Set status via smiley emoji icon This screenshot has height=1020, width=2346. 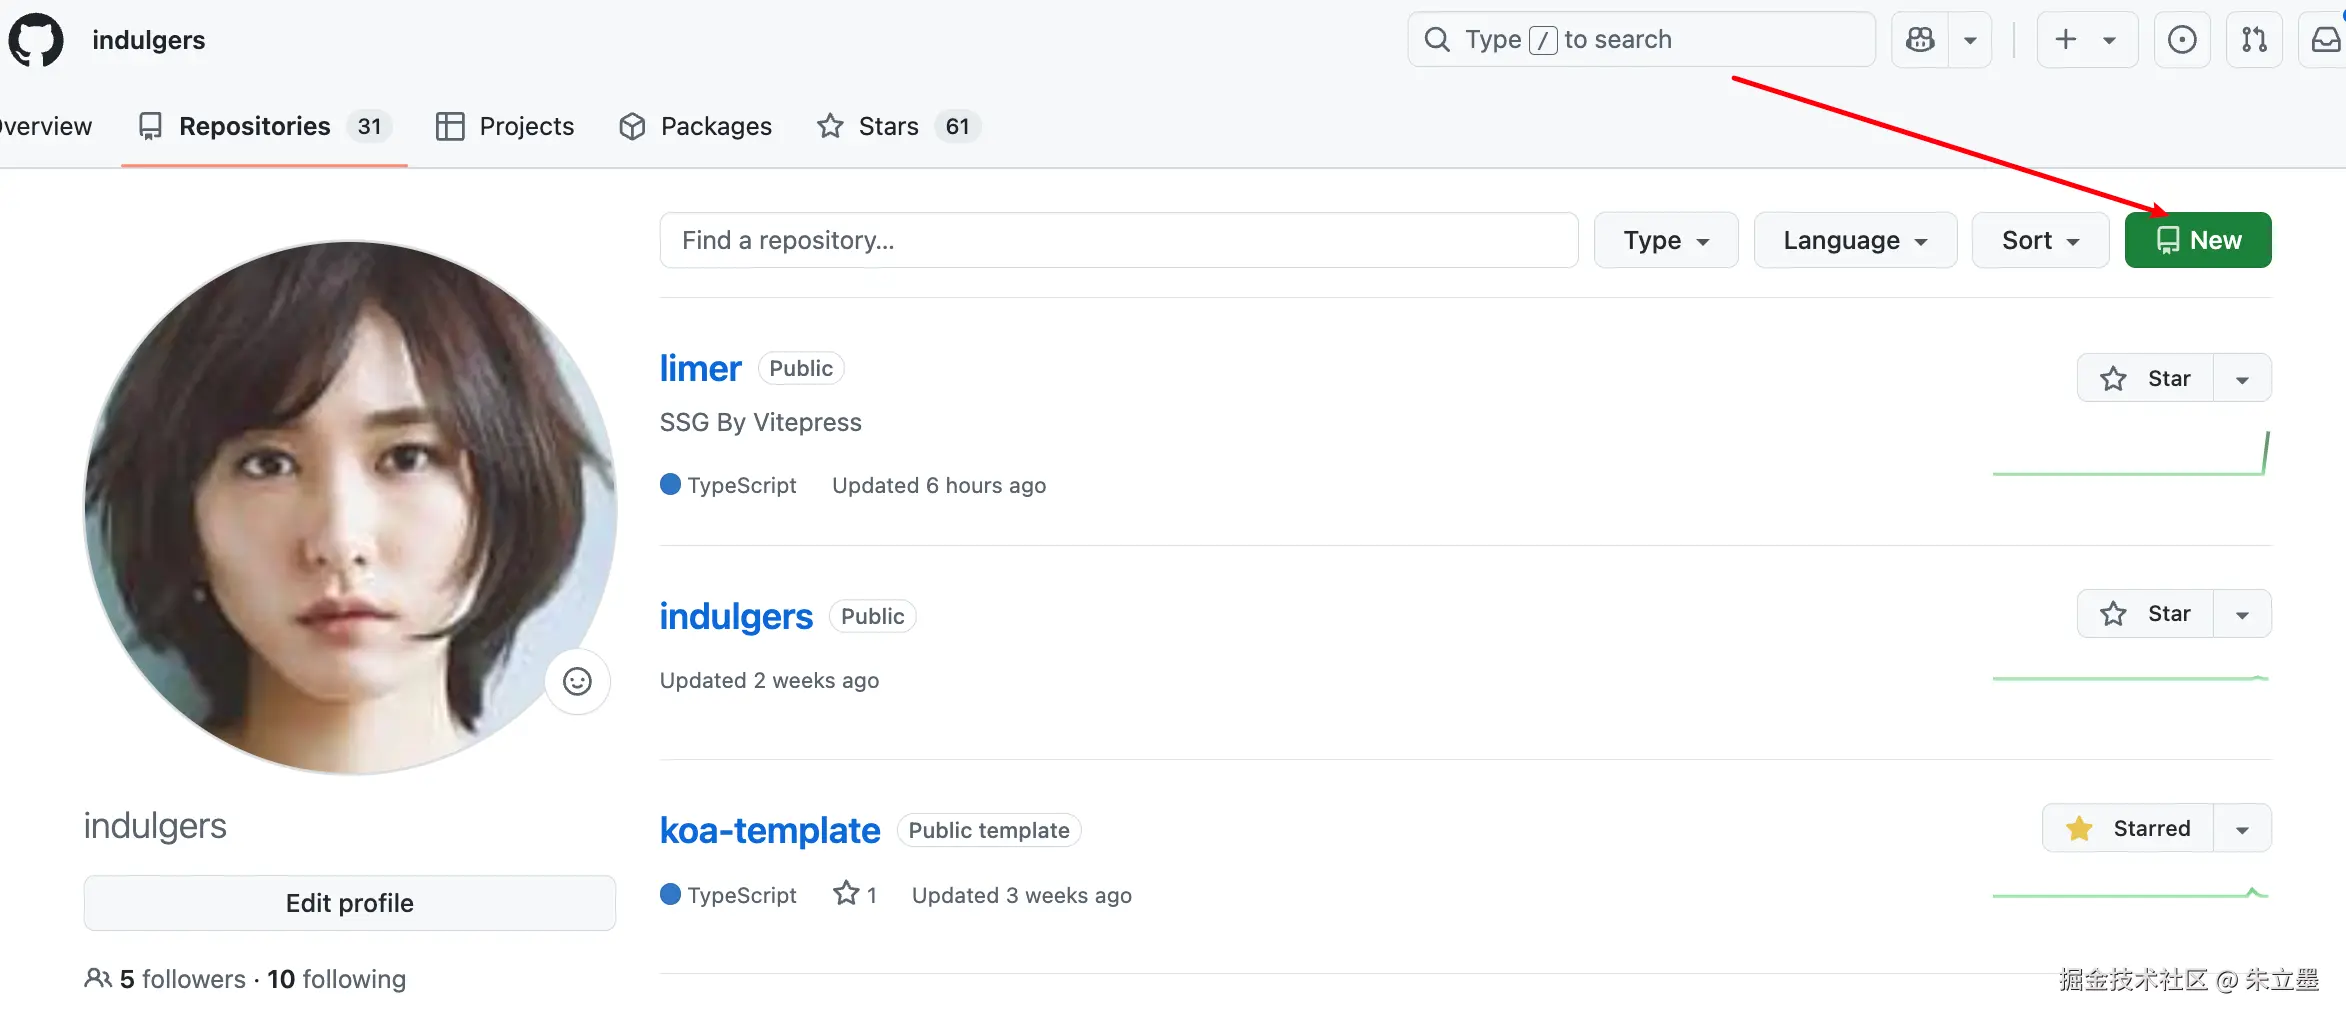(577, 682)
